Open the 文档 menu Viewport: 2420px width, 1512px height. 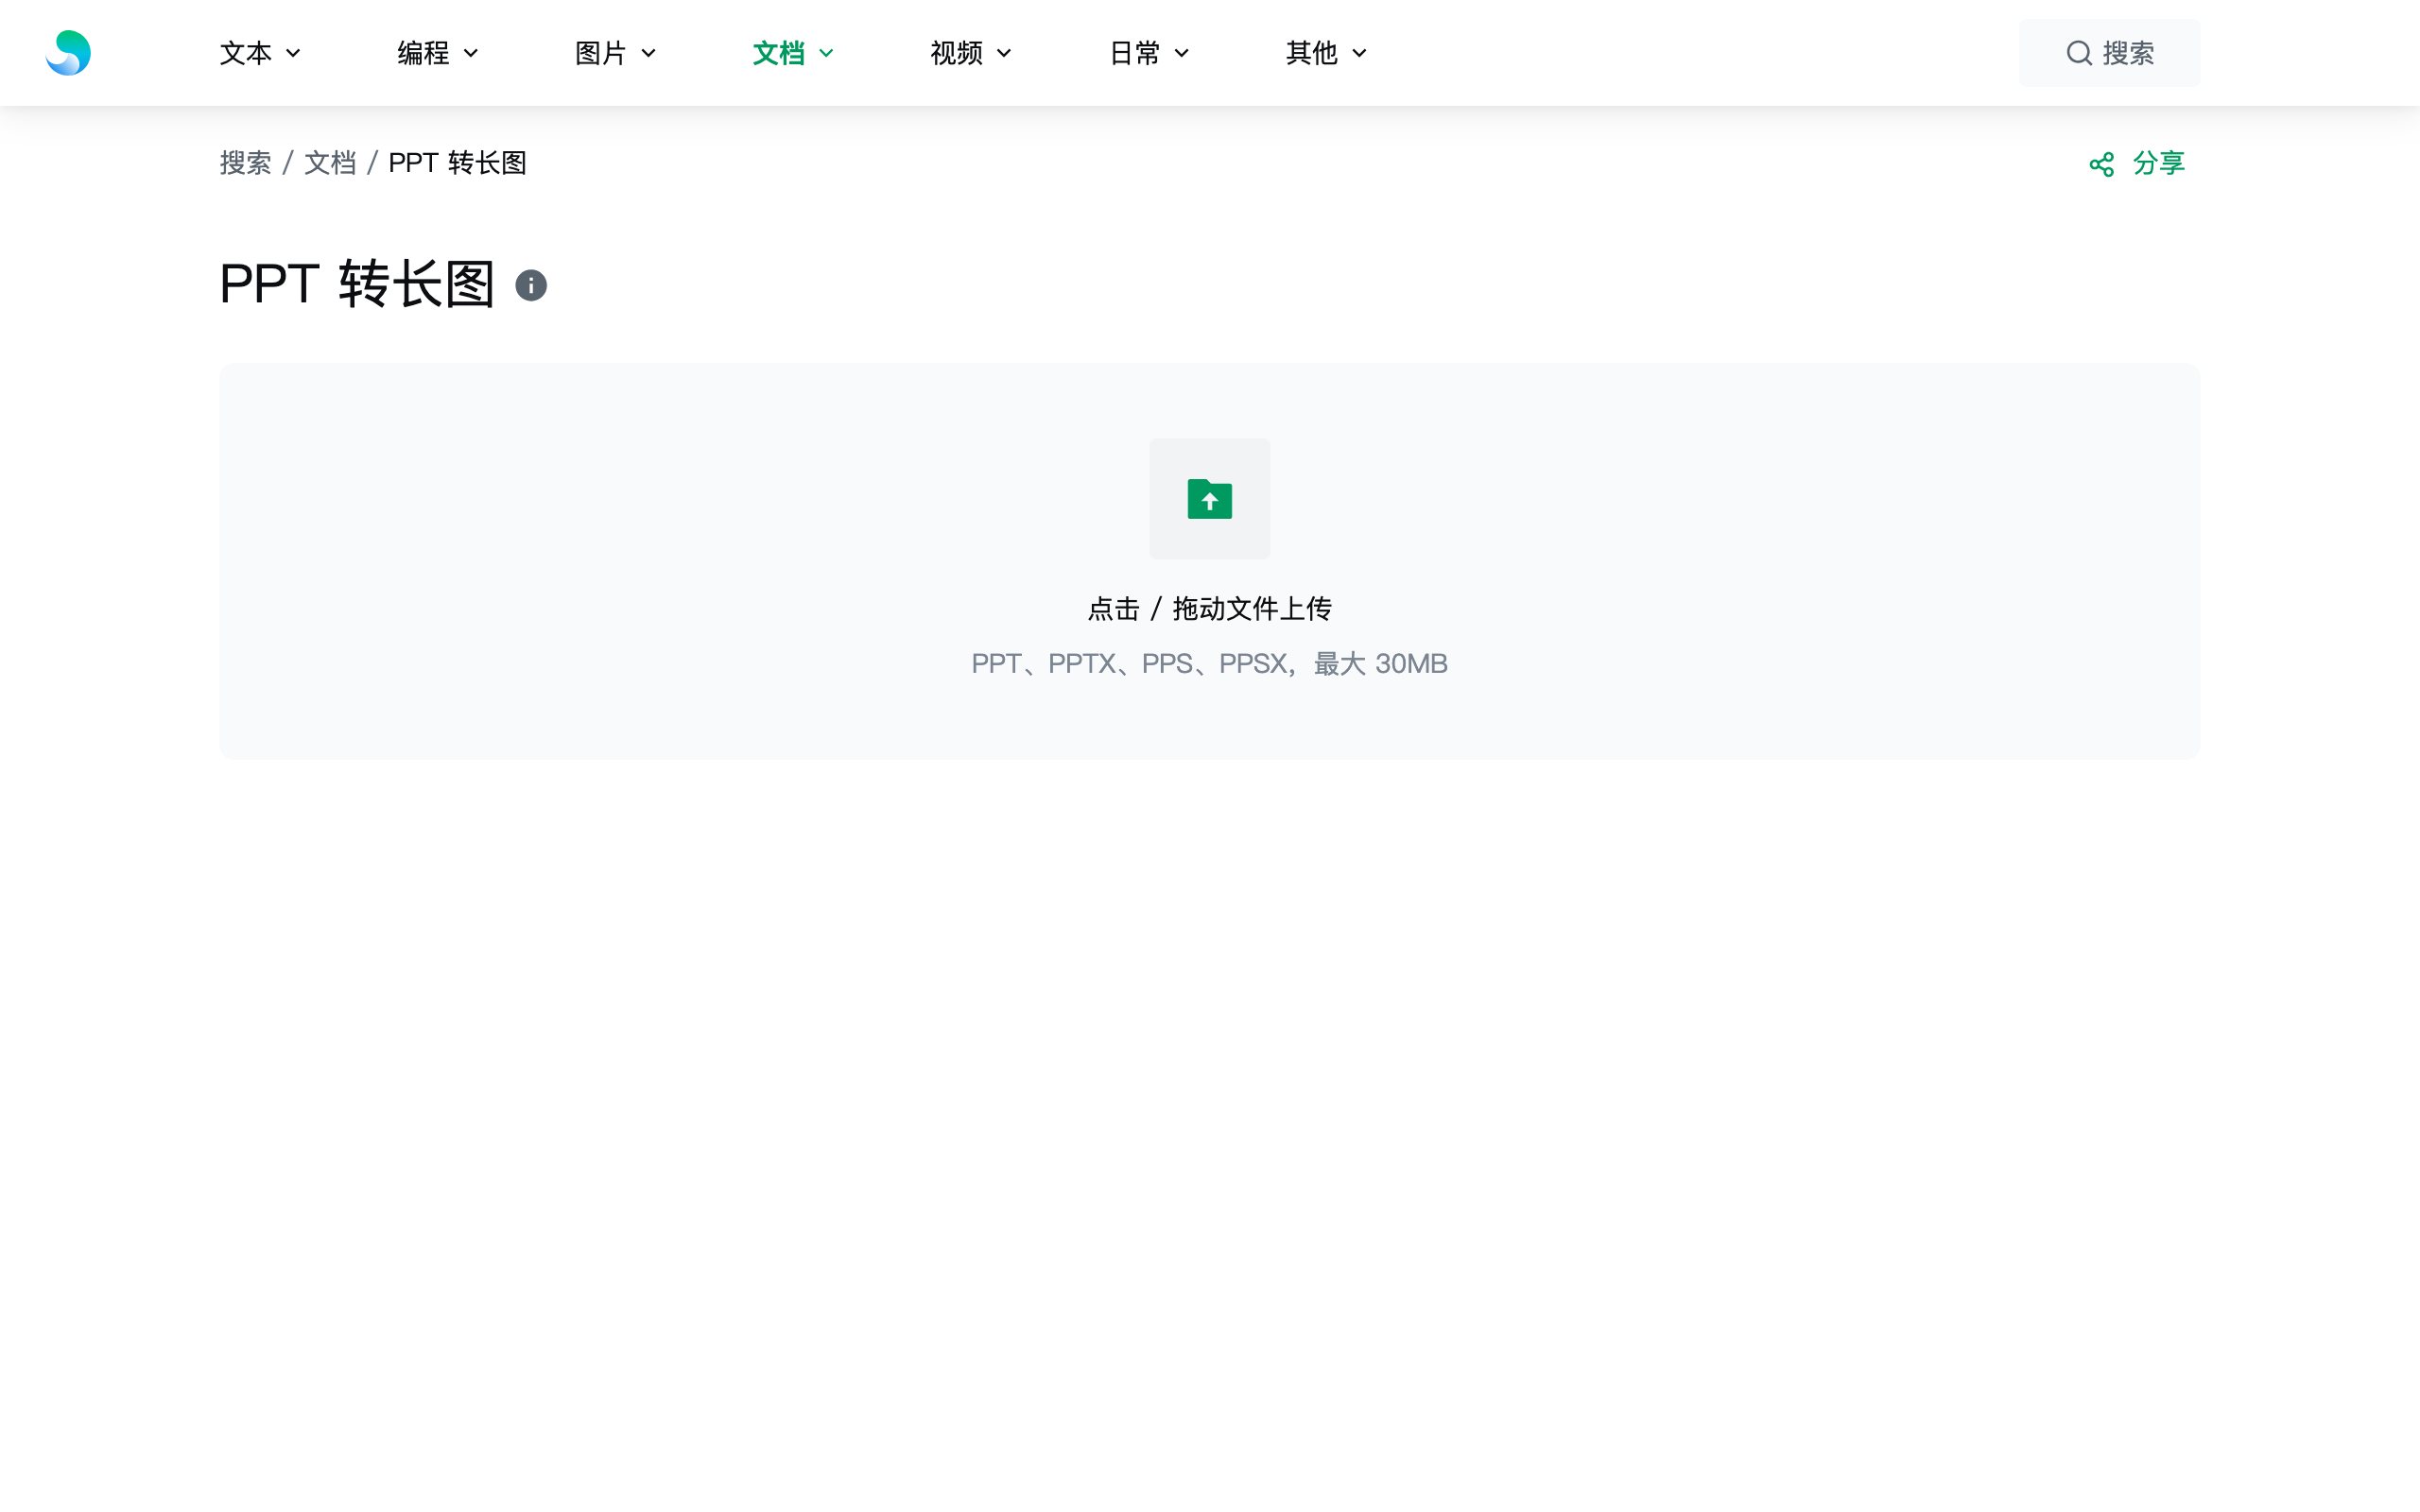pos(793,53)
